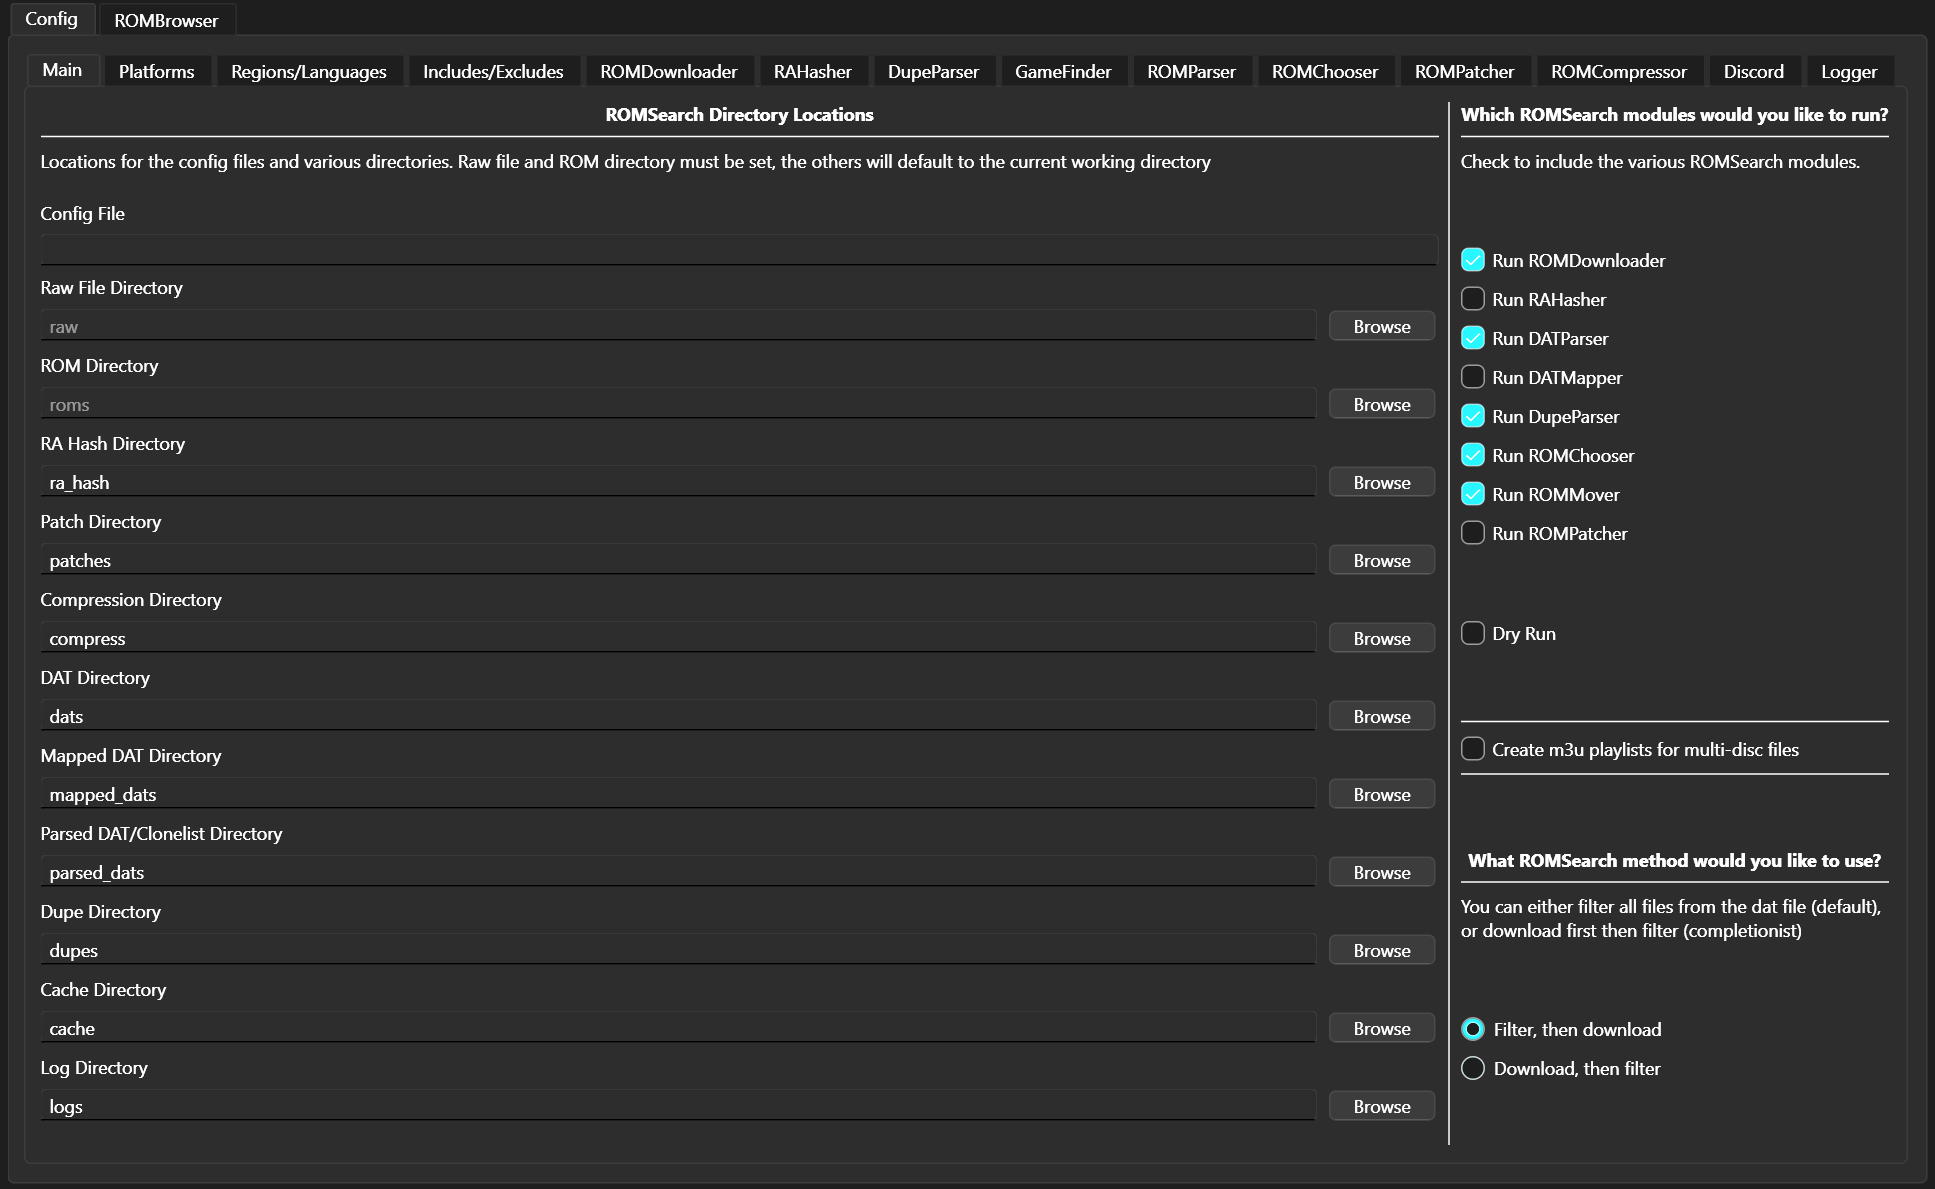Go to the Regions/Languages tab

309,72
